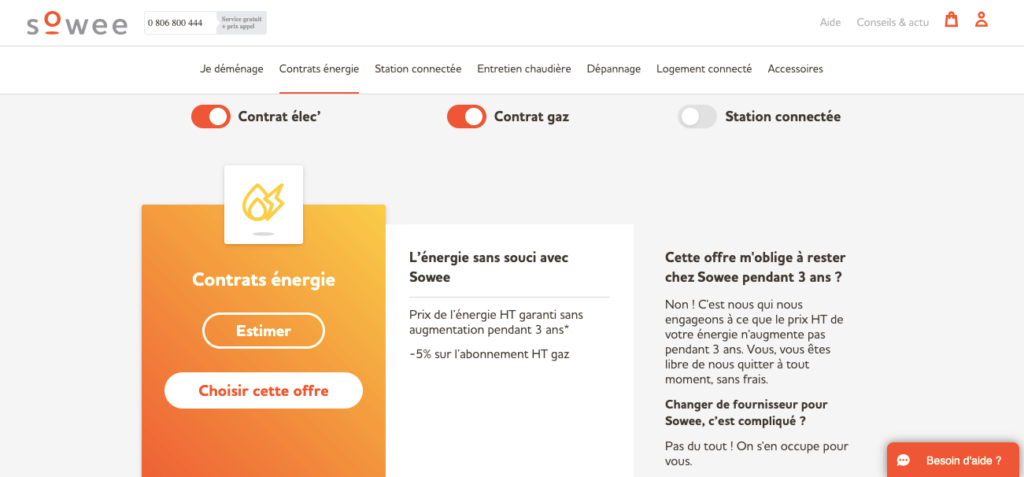The image size is (1024, 477).
Task: Click the answer starting Non ! C'est nous
Action: pos(754,342)
